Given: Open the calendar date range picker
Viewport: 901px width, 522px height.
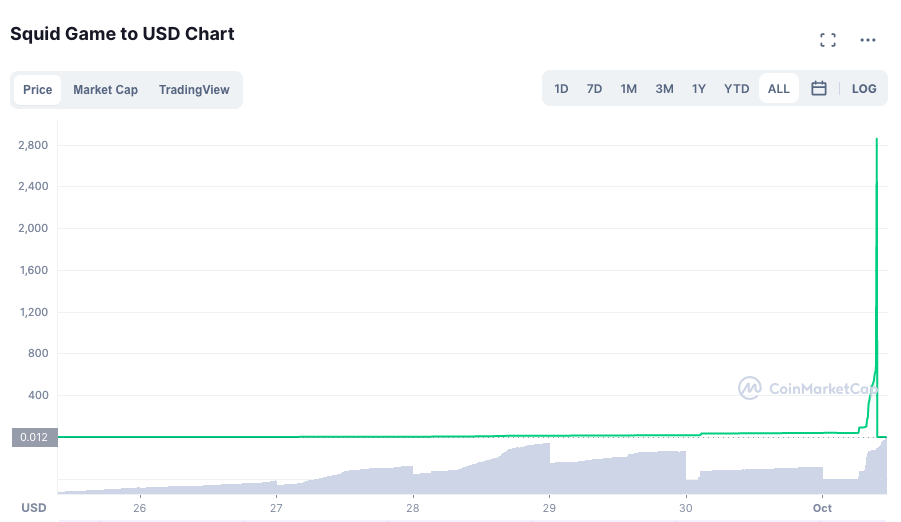Looking at the screenshot, I should tap(819, 89).
